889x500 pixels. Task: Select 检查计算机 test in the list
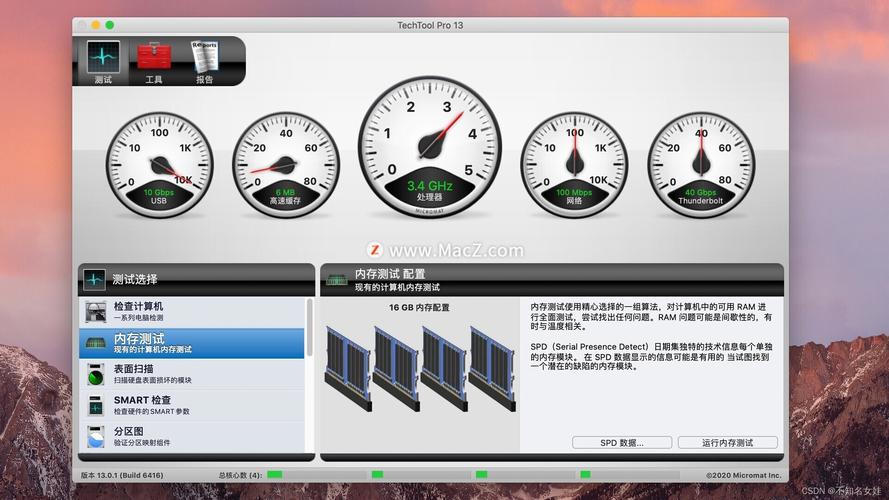tap(192, 312)
